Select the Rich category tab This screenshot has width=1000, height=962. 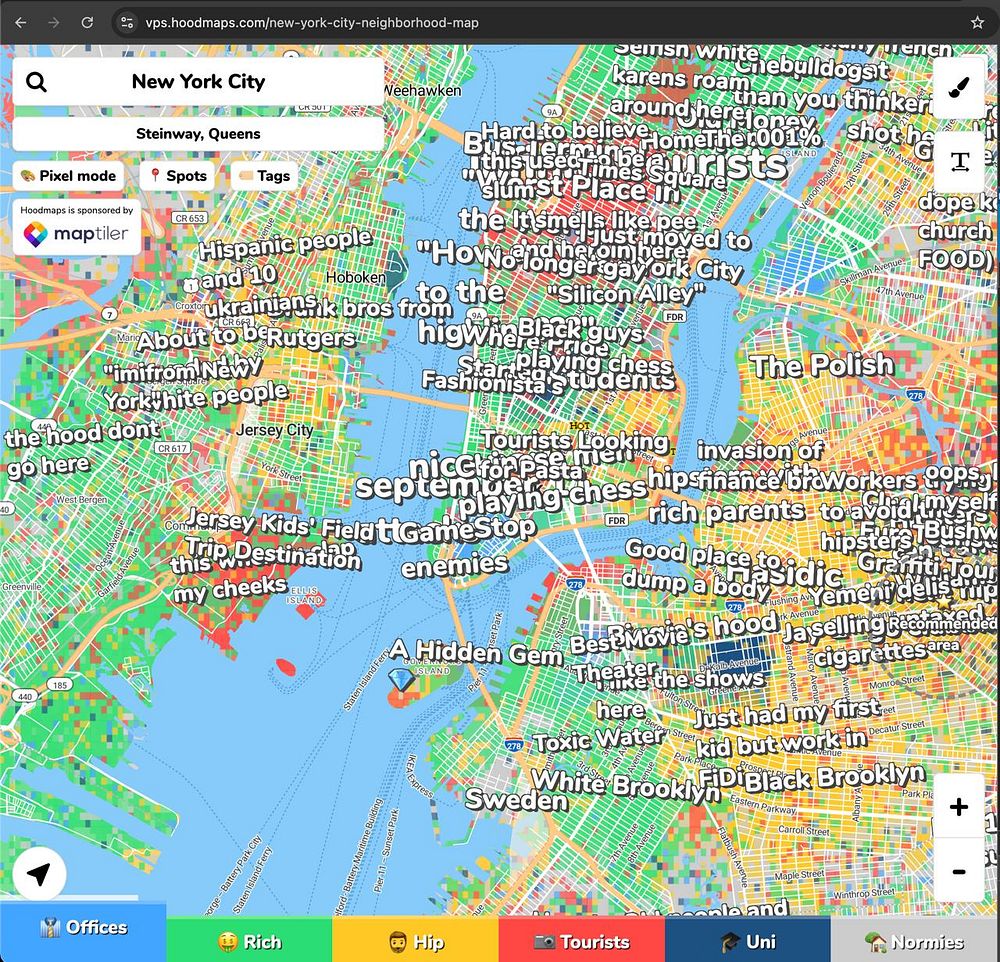click(x=249, y=942)
